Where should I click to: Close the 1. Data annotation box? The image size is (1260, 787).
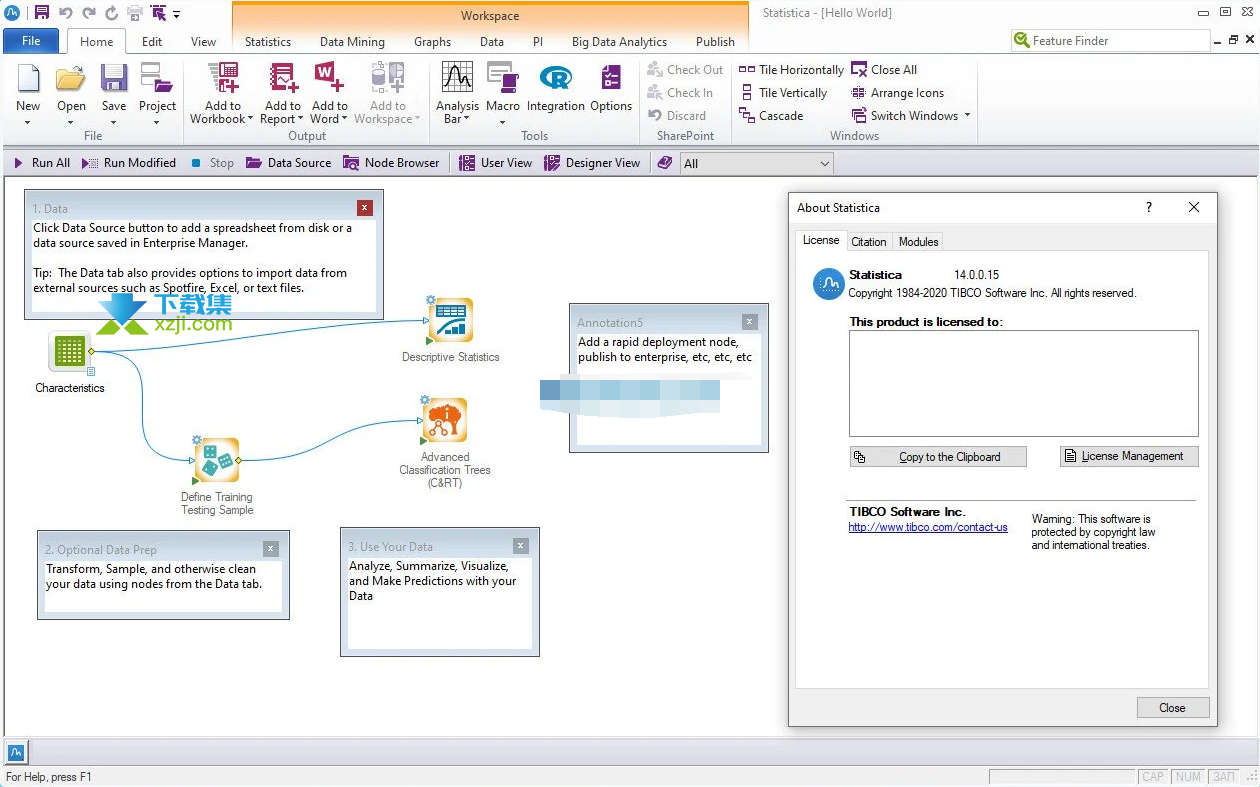tap(365, 208)
